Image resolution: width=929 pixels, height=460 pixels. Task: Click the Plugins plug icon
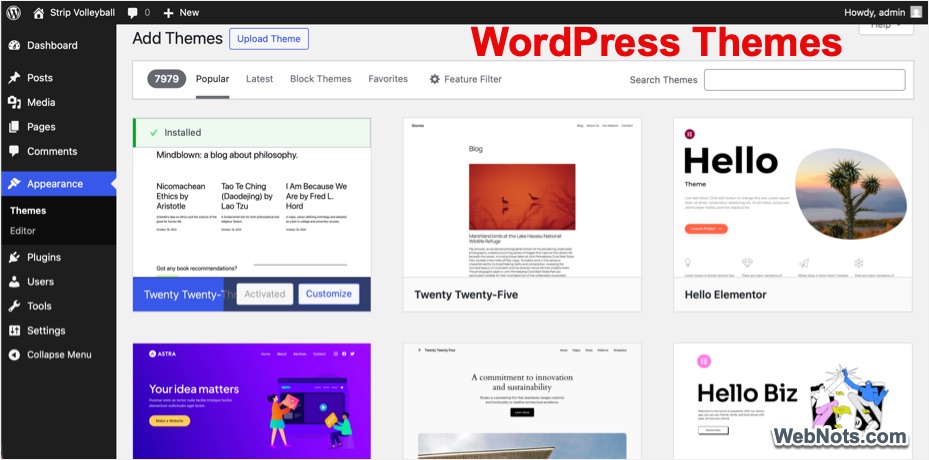tap(14, 257)
